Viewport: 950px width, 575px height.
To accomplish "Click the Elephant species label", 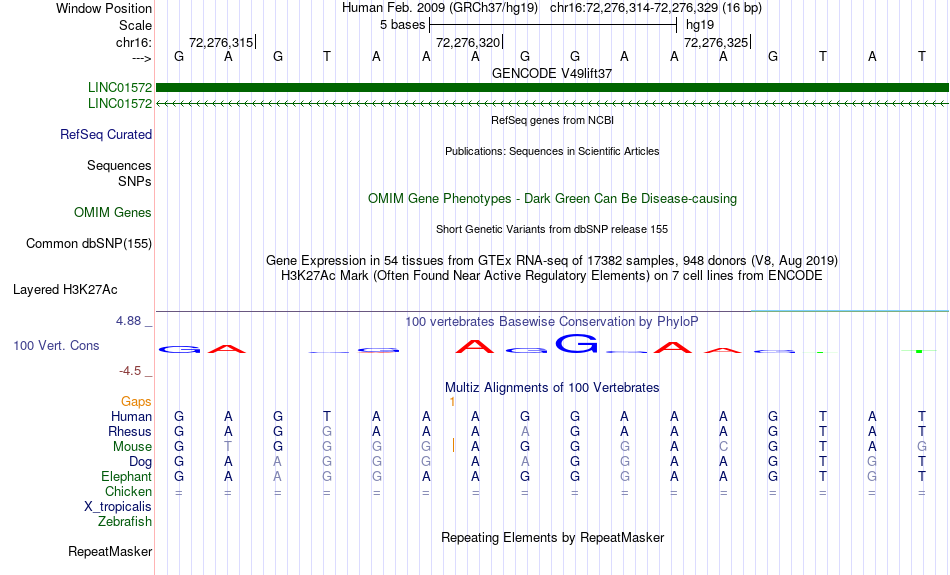I will (127, 477).
